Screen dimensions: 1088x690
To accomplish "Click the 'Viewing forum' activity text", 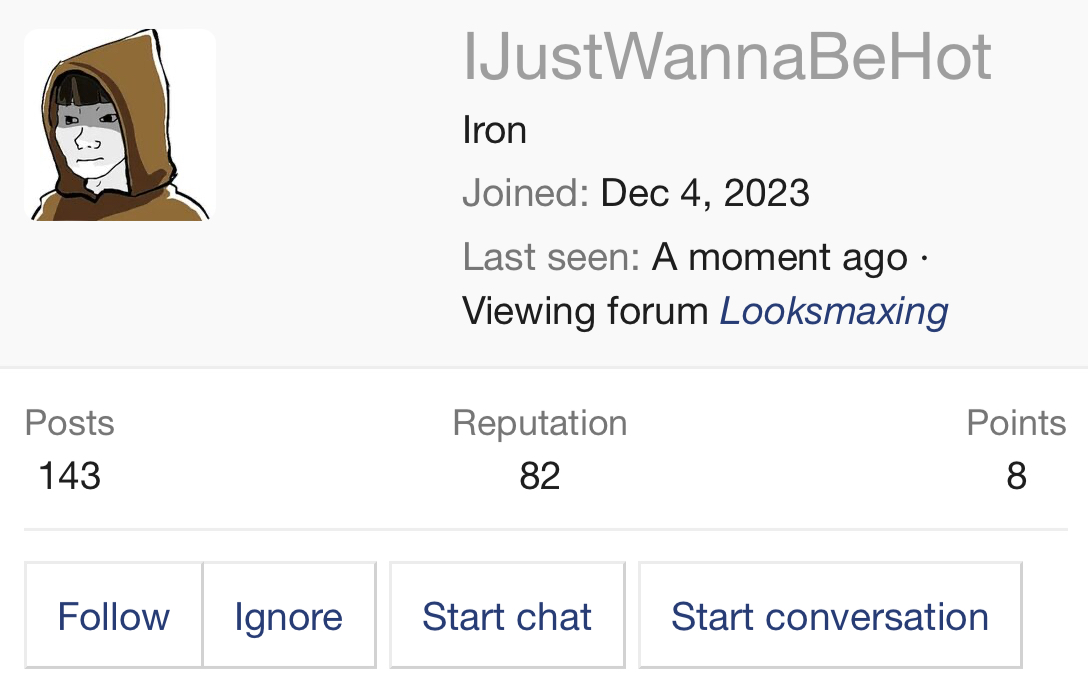I will 586,311.
